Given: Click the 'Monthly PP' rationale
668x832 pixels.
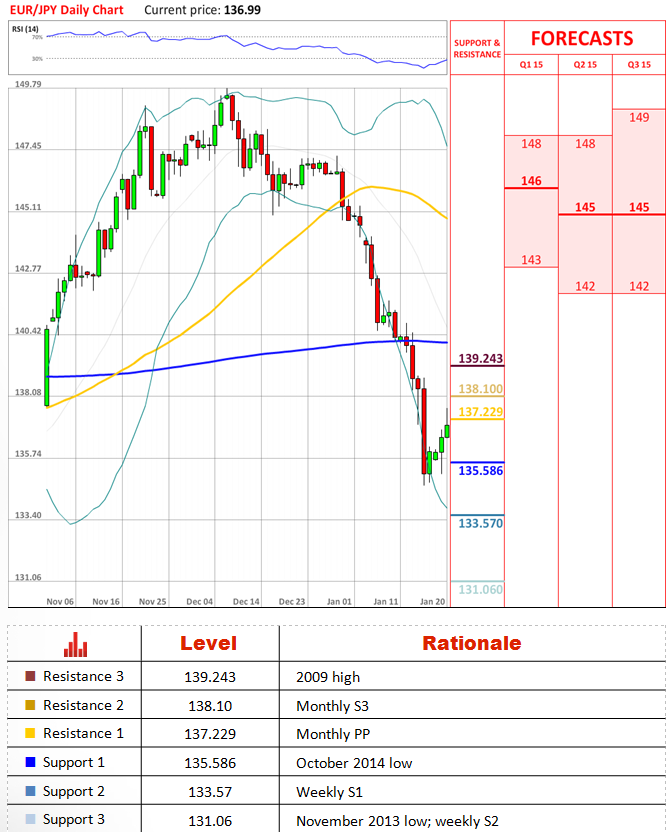Looking at the screenshot, I should coord(333,735).
